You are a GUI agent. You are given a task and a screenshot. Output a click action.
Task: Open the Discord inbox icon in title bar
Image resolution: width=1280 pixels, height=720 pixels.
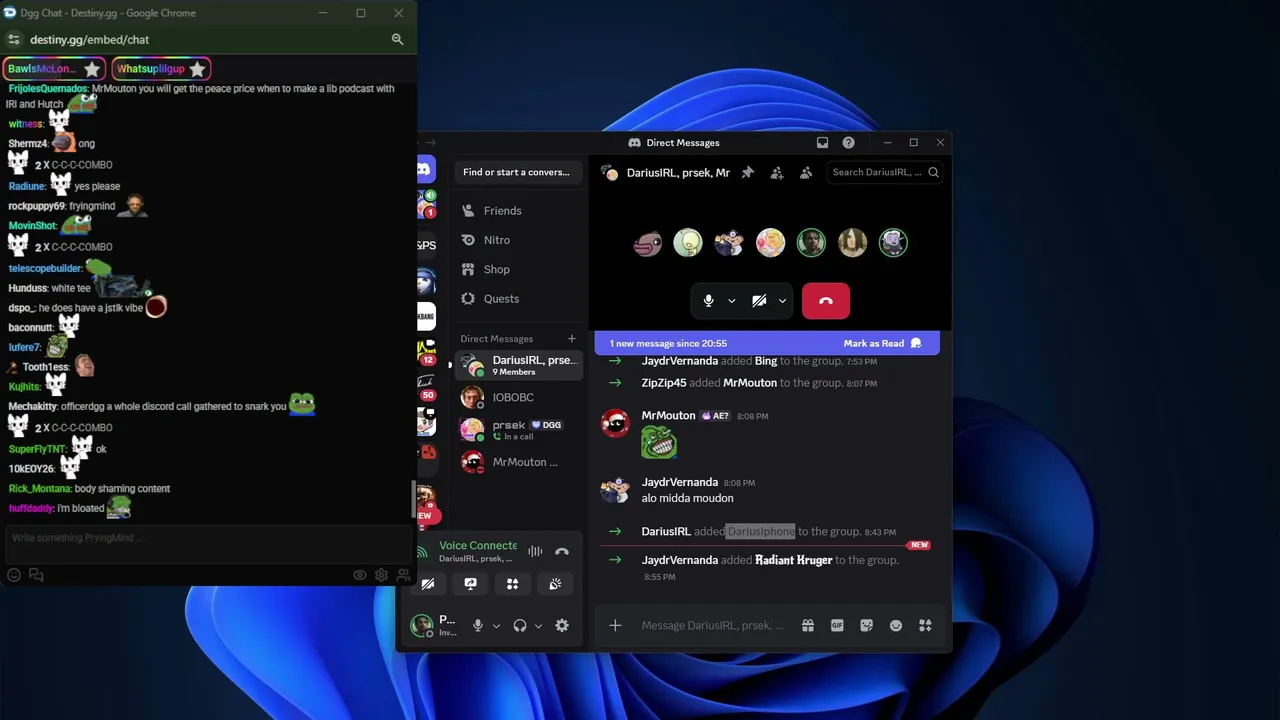pos(822,143)
